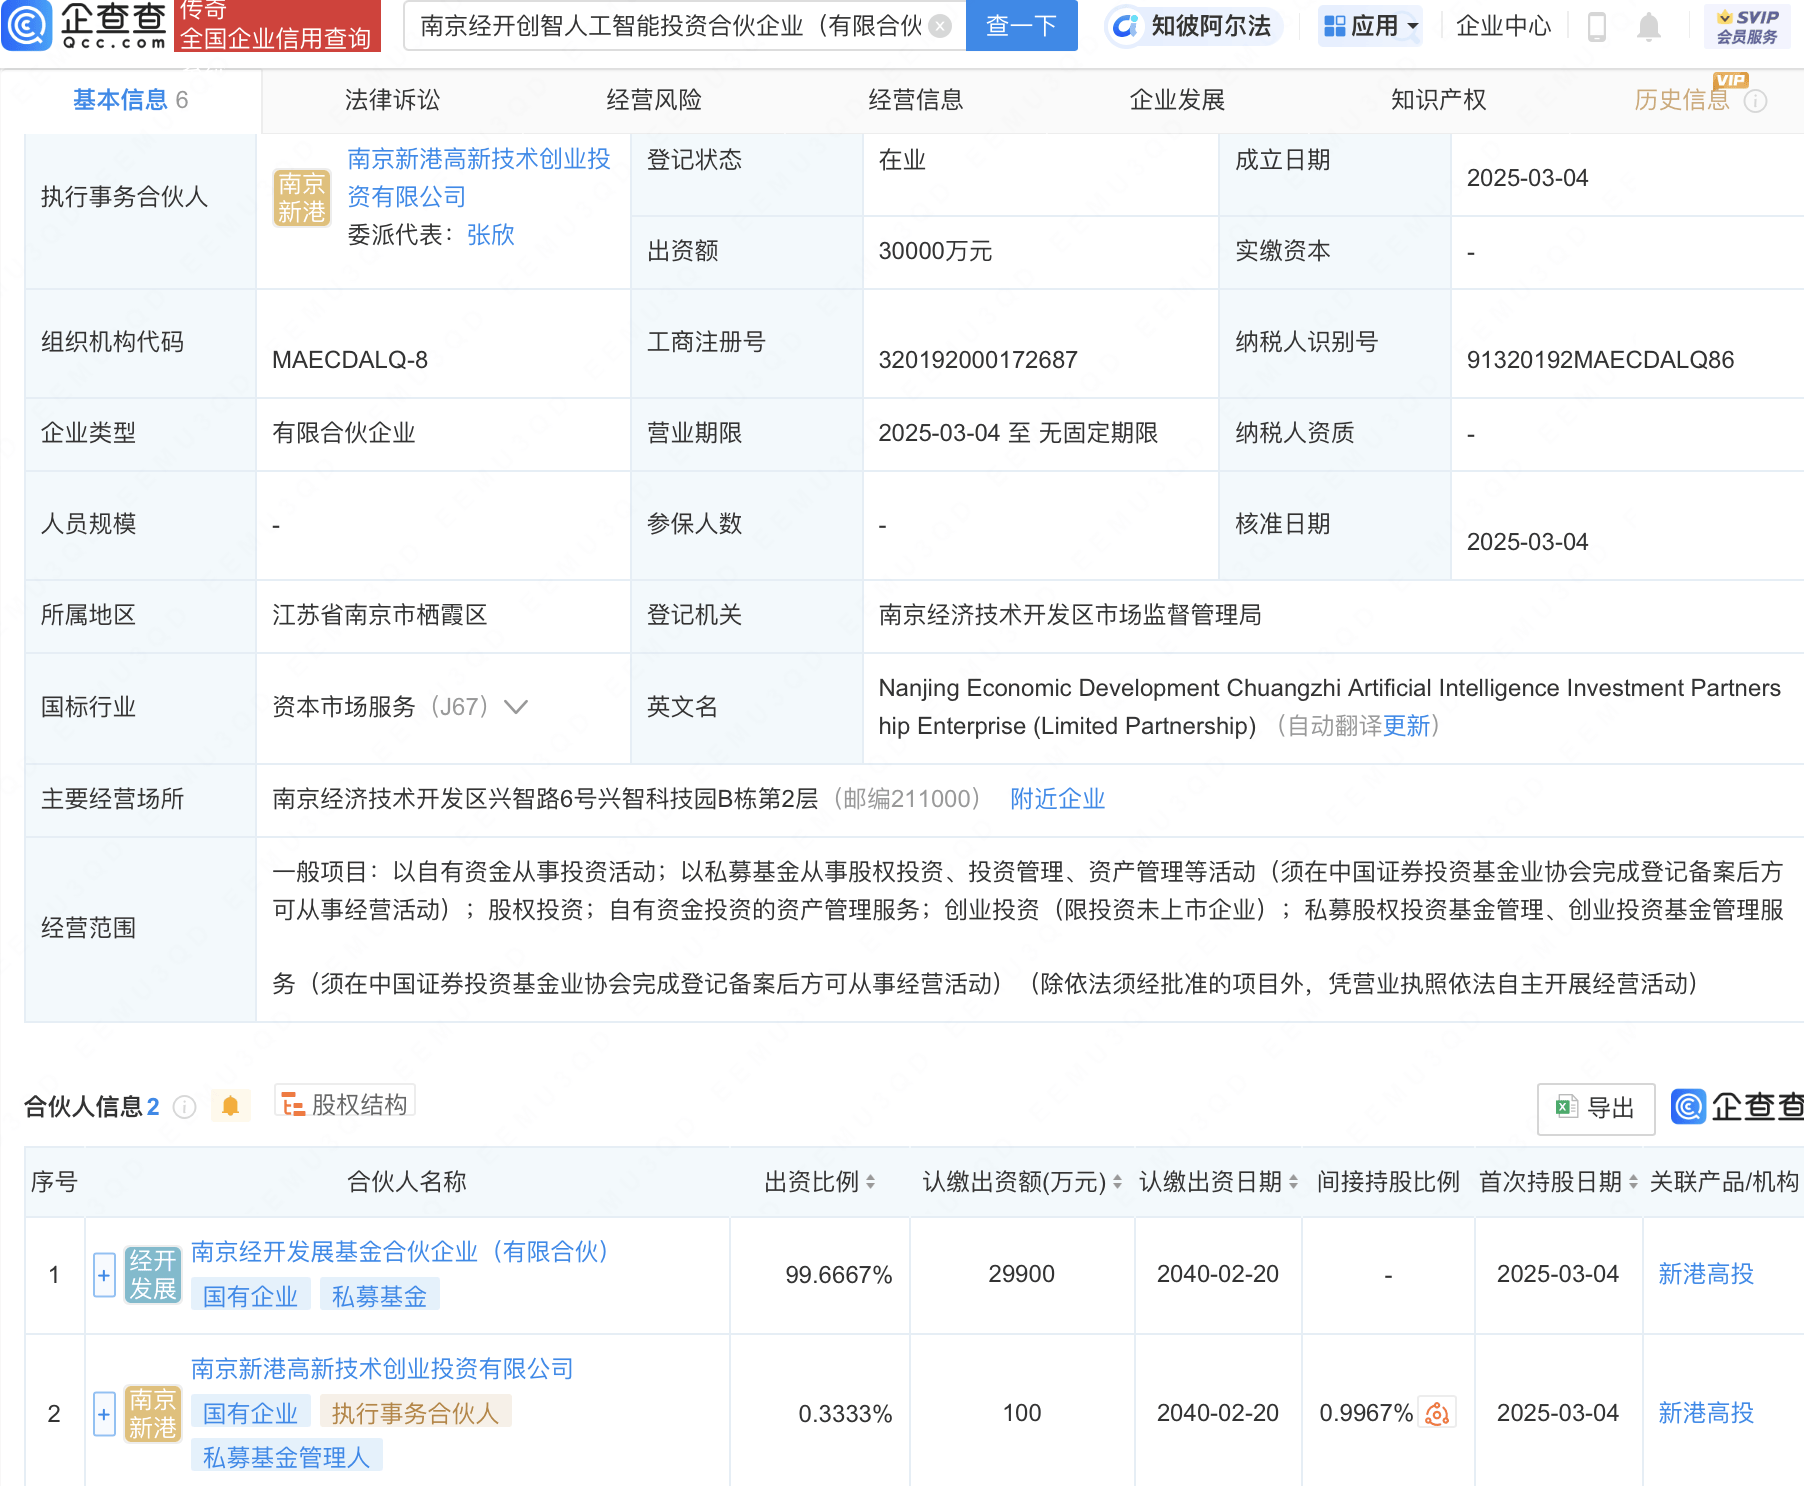Sort by 出资比例 column arrows
The height and width of the screenshot is (1486, 1804).
[870, 1182]
